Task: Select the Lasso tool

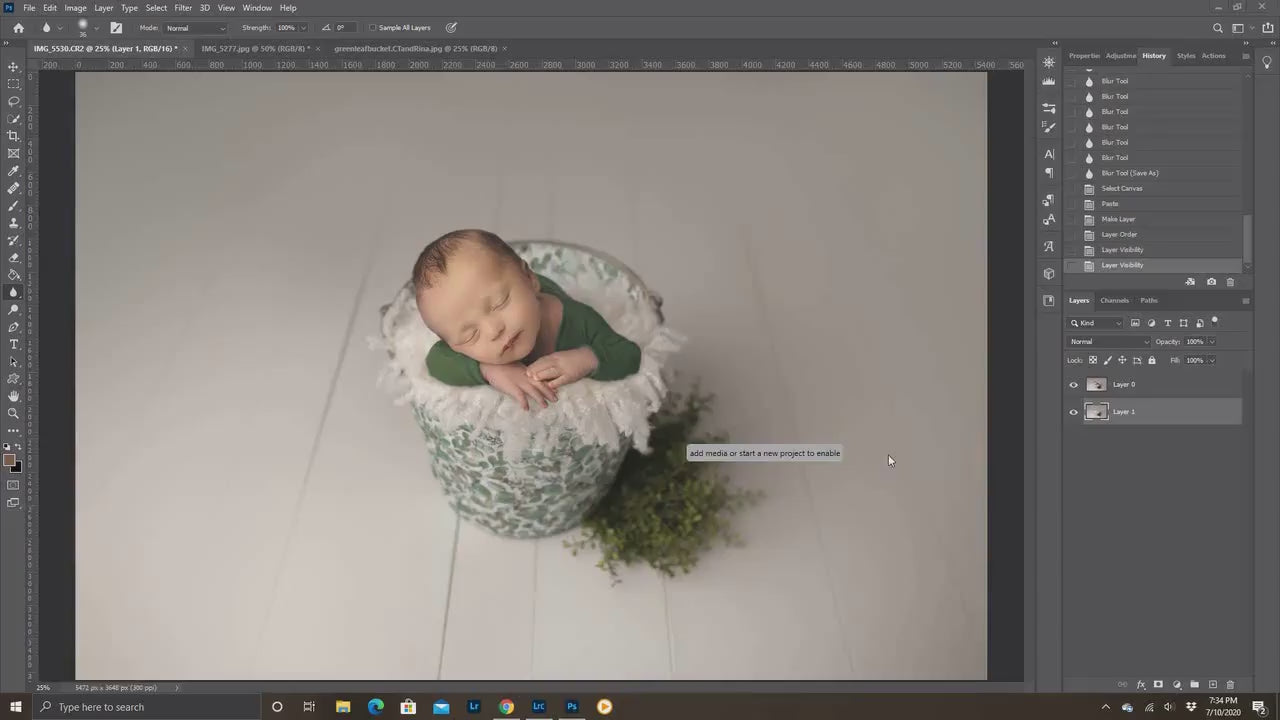Action: point(13,101)
